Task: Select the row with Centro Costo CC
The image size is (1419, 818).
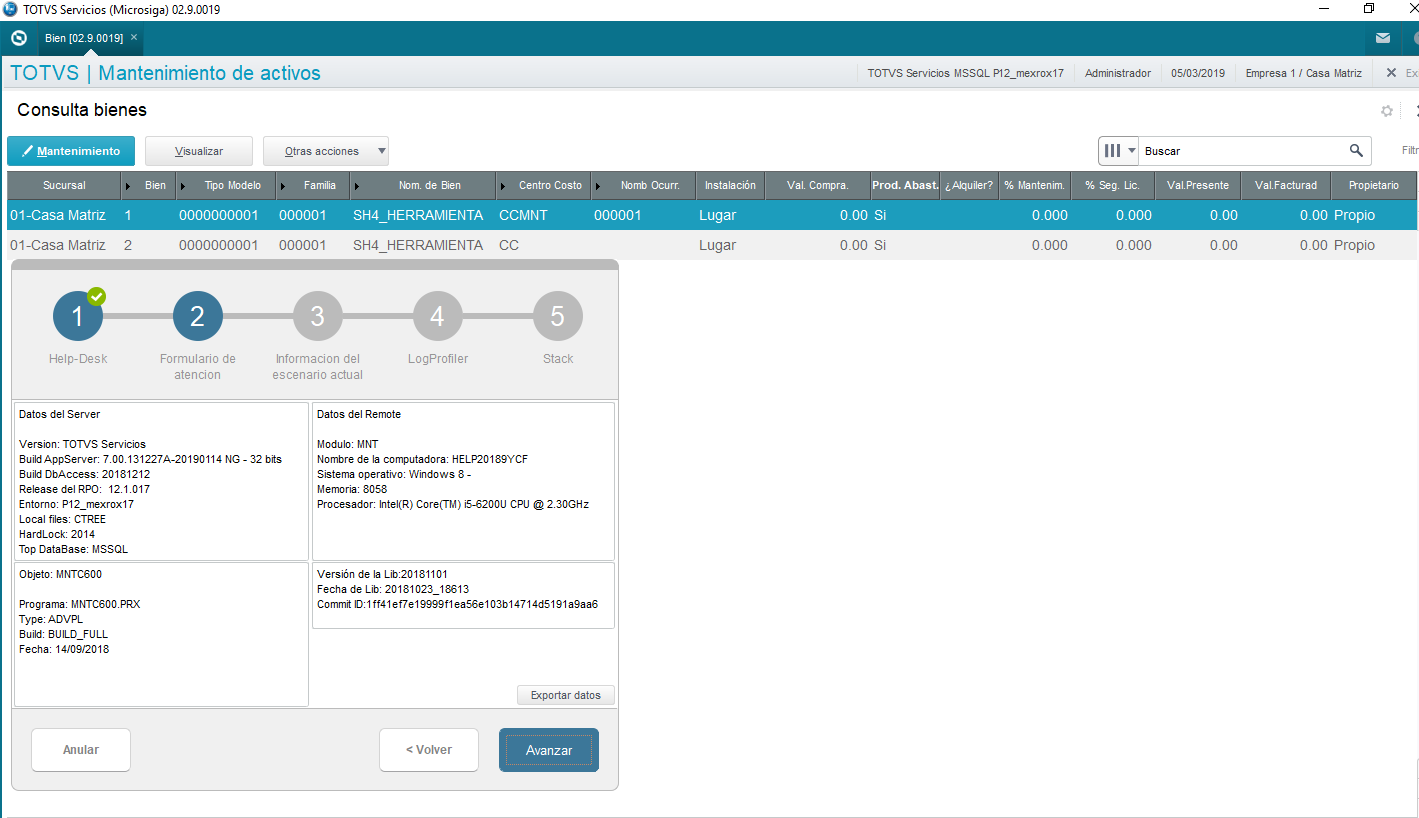Action: pos(712,245)
